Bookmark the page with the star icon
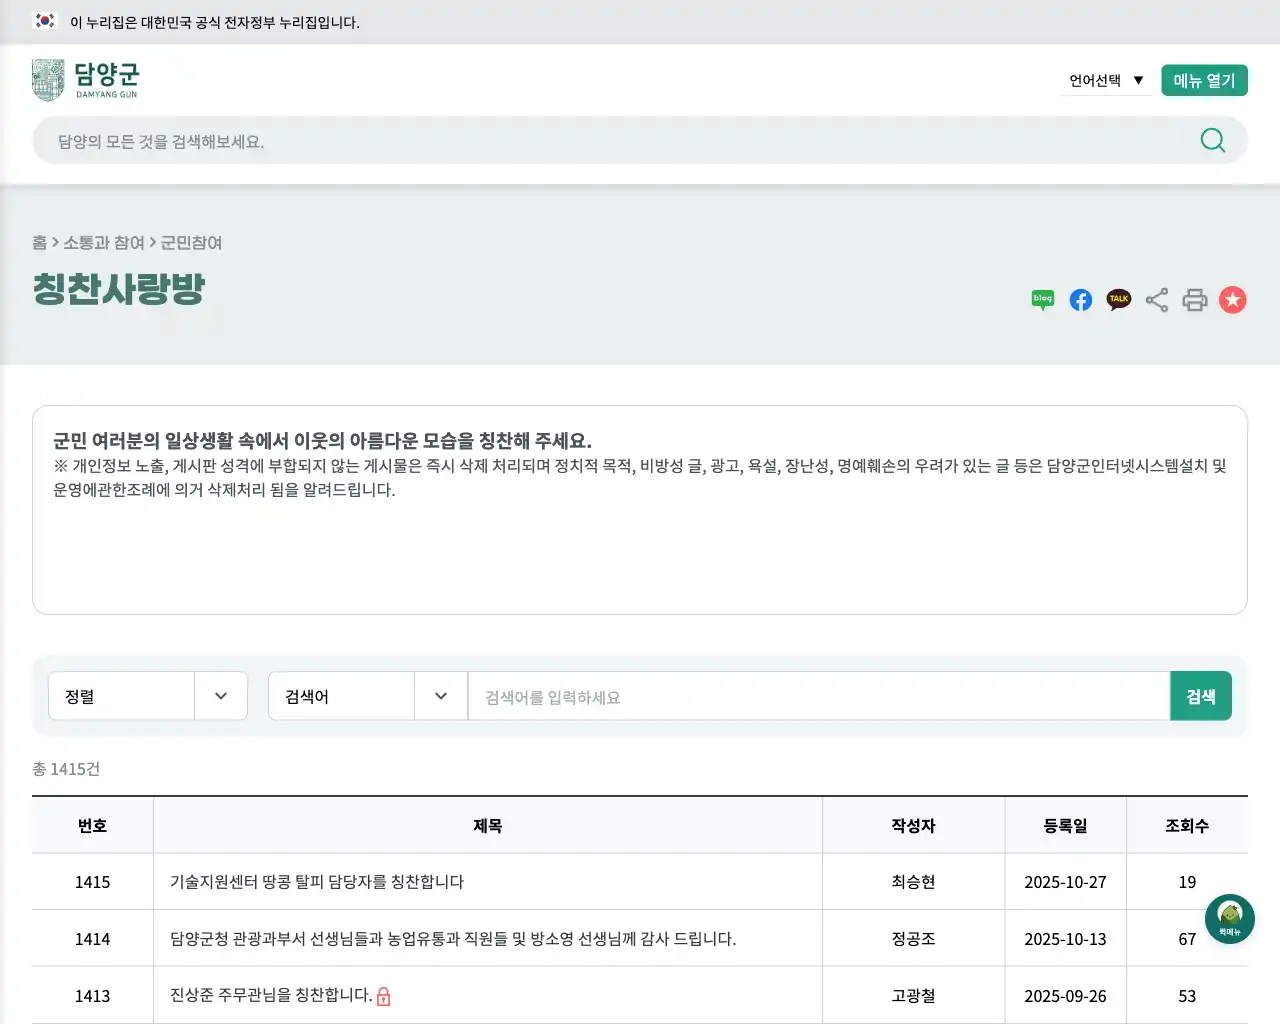The image size is (1280, 1024). pyautogui.click(x=1233, y=299)
